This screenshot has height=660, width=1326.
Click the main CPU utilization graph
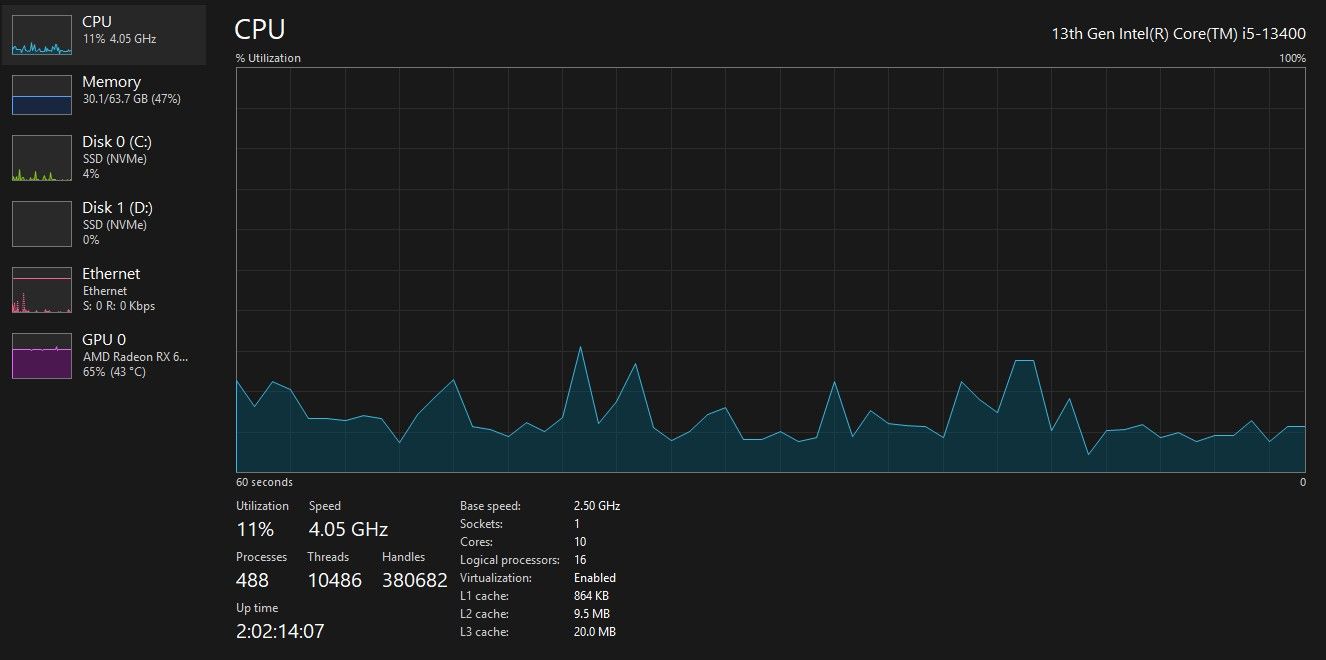pyautogui.click(x=770, y=270)
